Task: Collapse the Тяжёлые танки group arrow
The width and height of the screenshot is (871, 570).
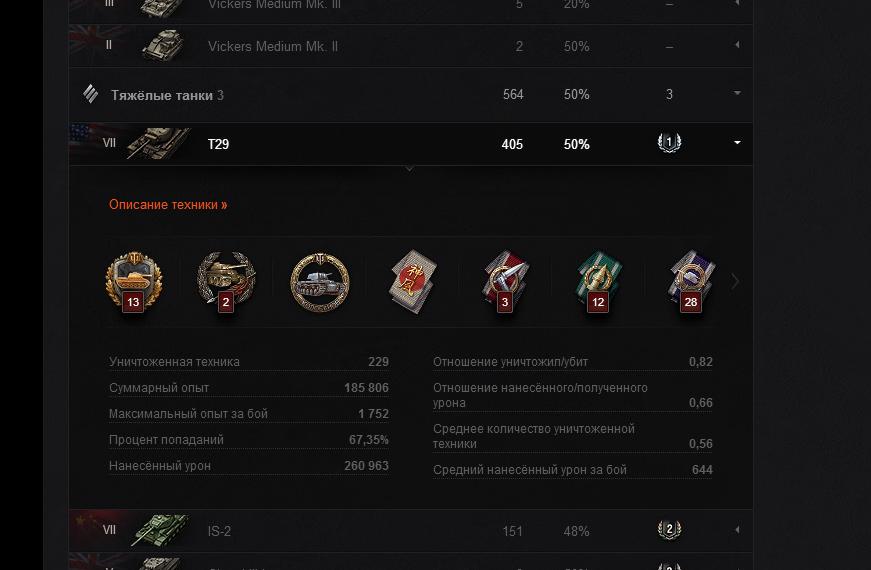Action: 737,94
